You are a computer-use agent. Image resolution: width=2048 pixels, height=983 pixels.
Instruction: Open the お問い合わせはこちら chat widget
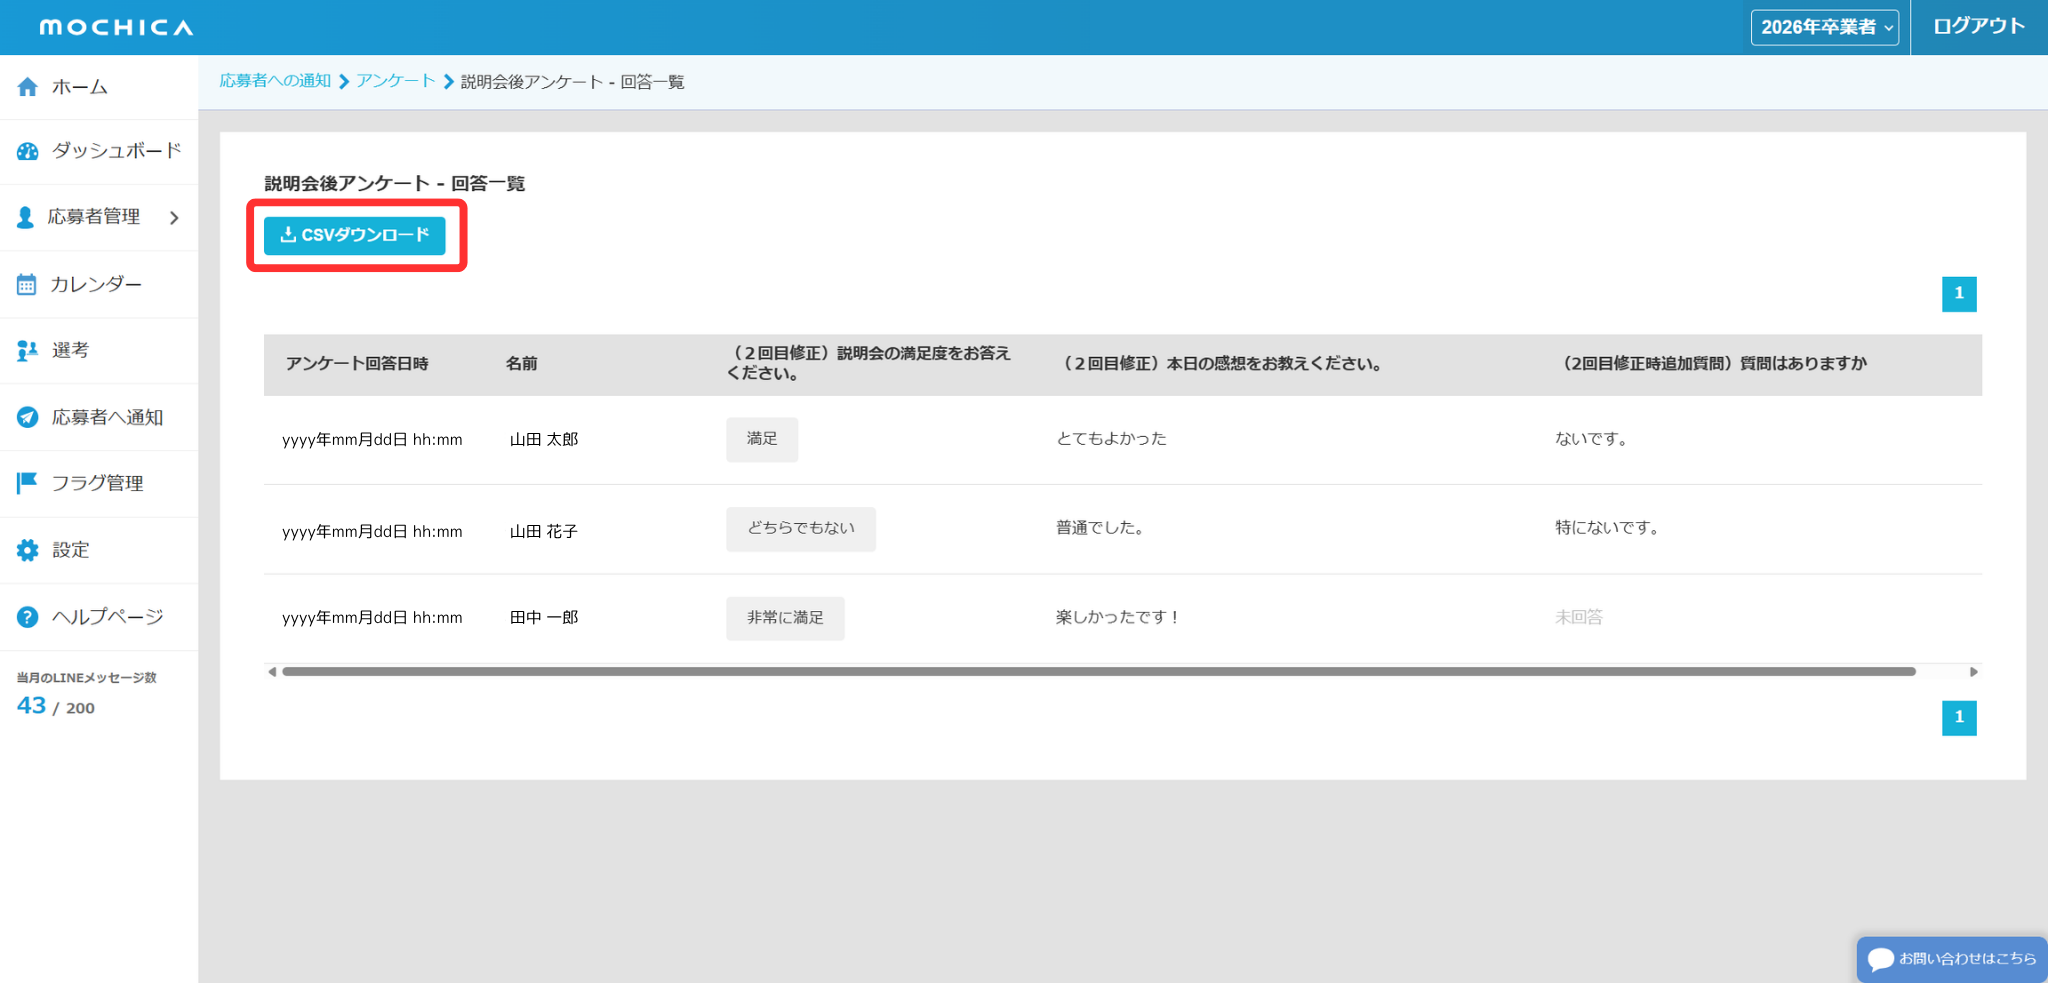(1951, 958)
